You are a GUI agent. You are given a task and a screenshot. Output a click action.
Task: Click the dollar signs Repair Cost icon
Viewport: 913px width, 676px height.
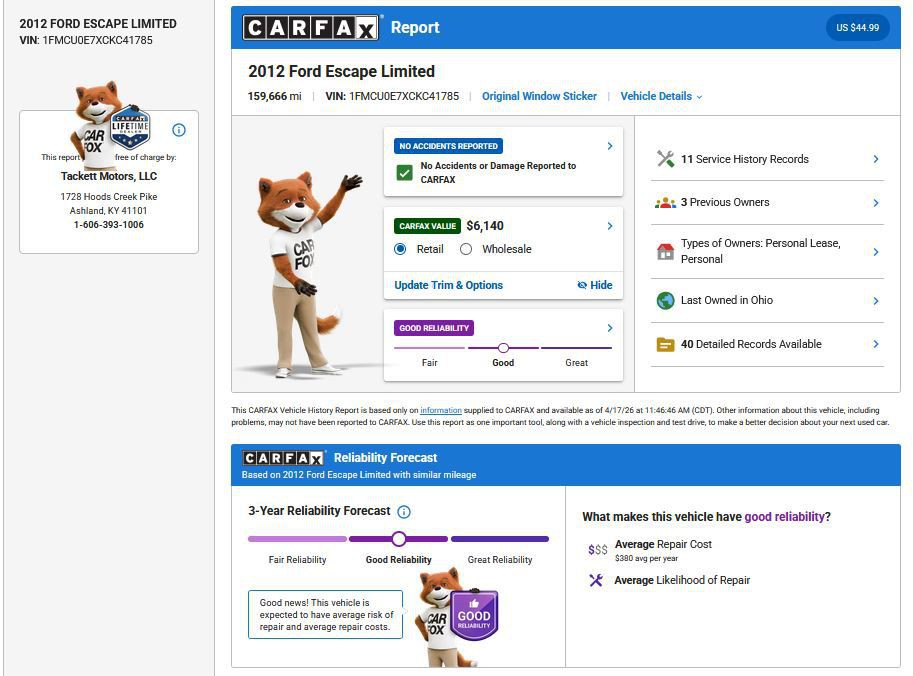point(597,550)
